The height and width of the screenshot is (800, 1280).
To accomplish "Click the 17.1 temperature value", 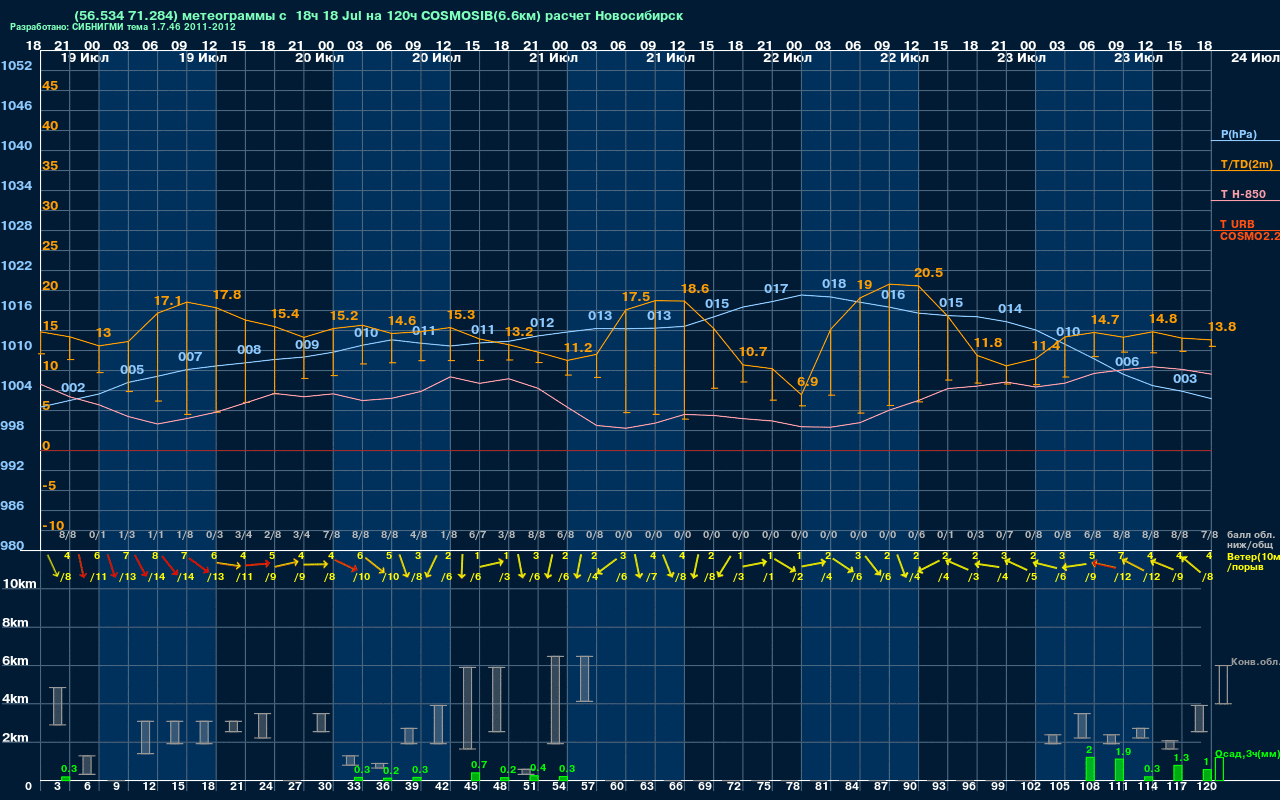I will pos(168,300).
